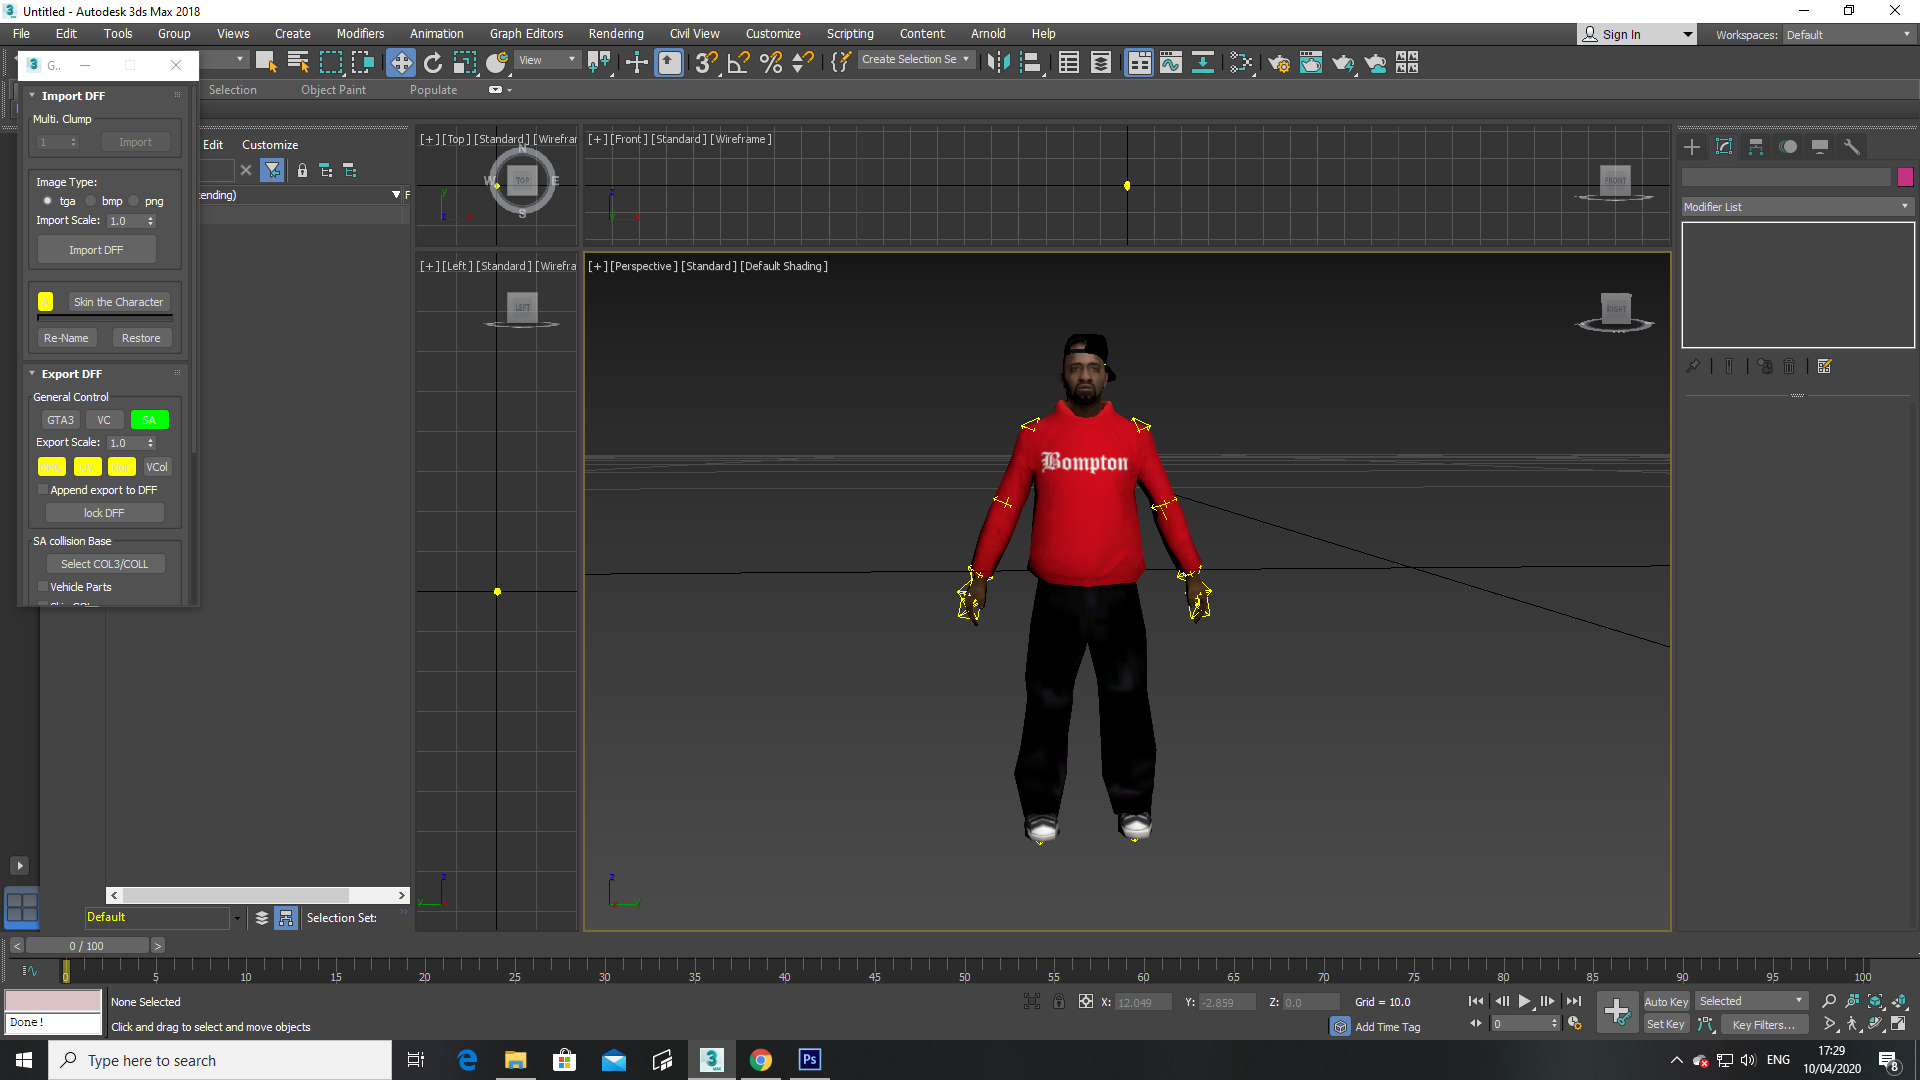Toggle Spinner Snap
The image size is (1920, 1080).
point(802,63)
